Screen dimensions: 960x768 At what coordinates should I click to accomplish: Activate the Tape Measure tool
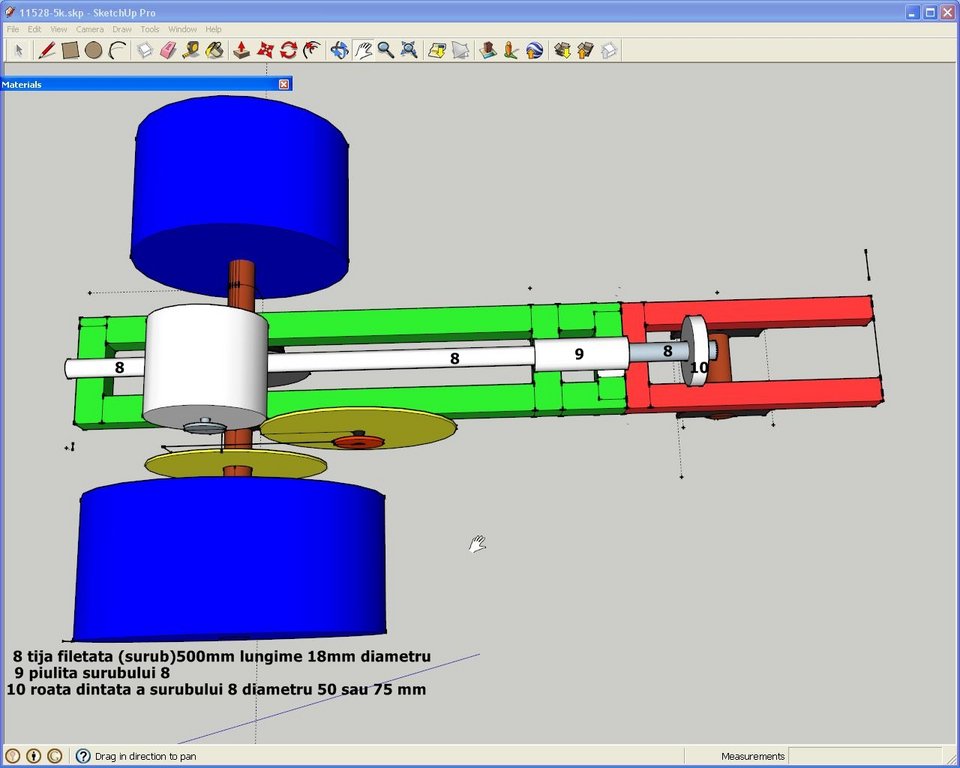click(x=191, y=50)
